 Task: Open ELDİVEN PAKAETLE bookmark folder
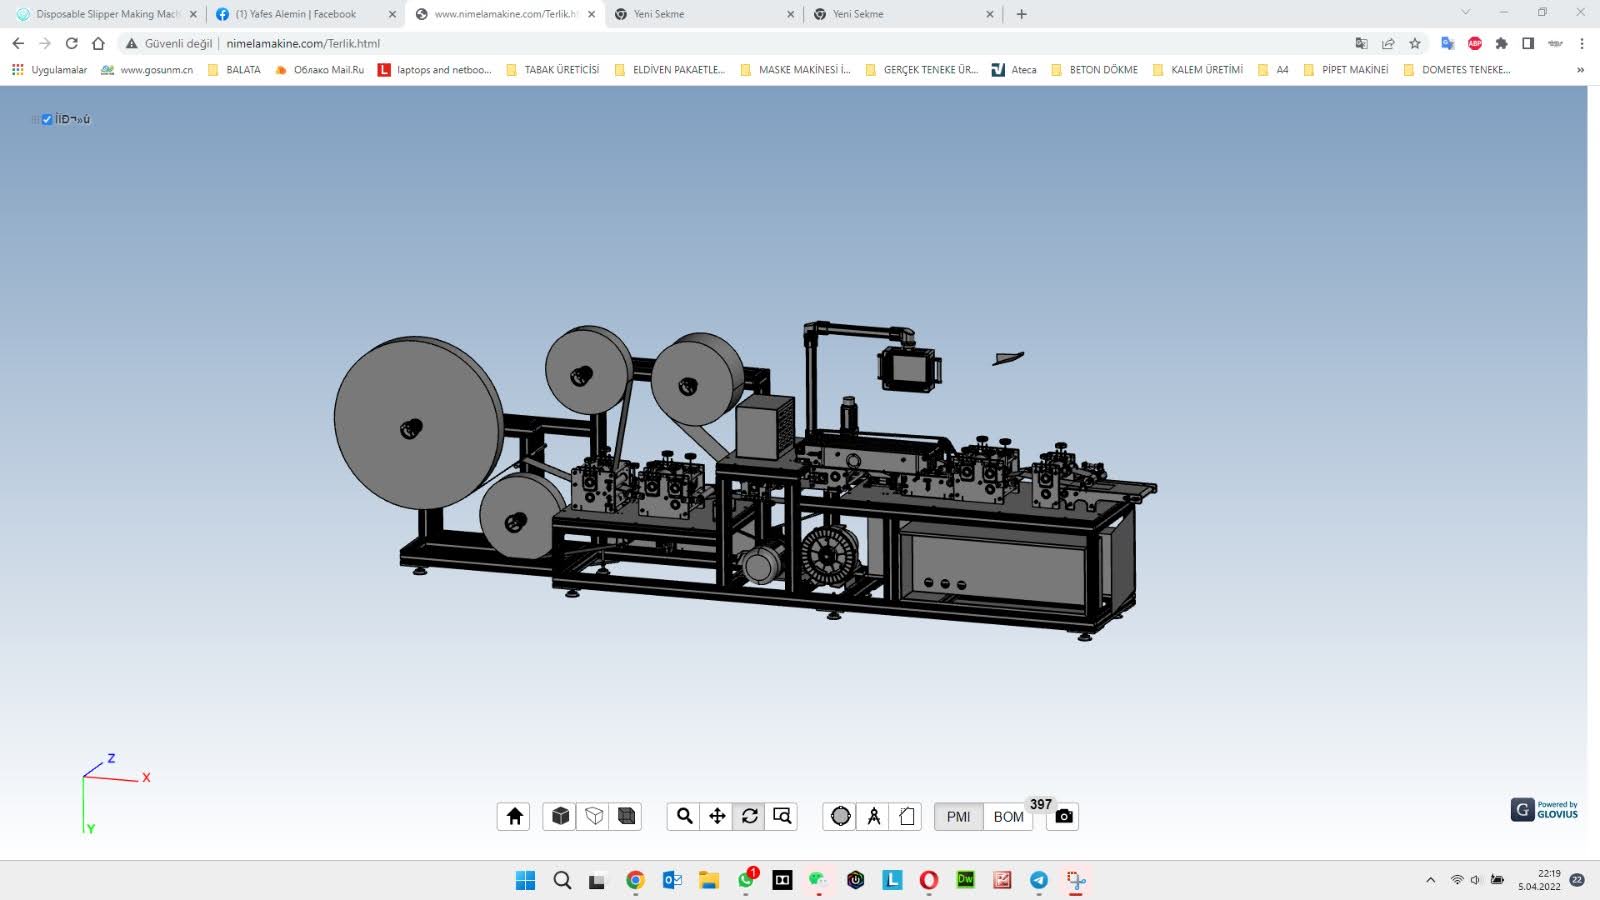click(670, 70)
